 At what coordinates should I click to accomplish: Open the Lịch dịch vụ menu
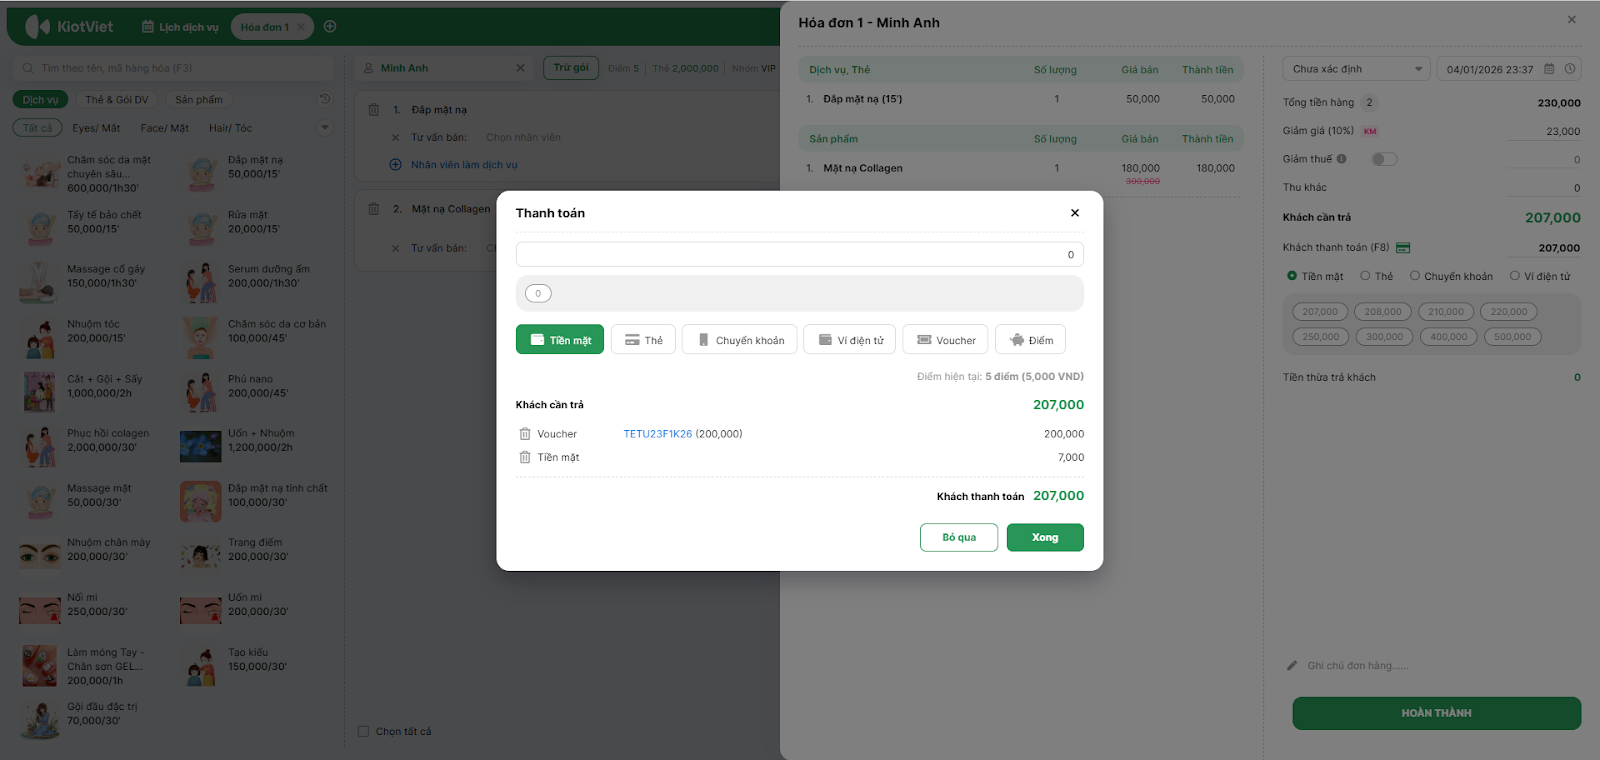pos(180,27)
